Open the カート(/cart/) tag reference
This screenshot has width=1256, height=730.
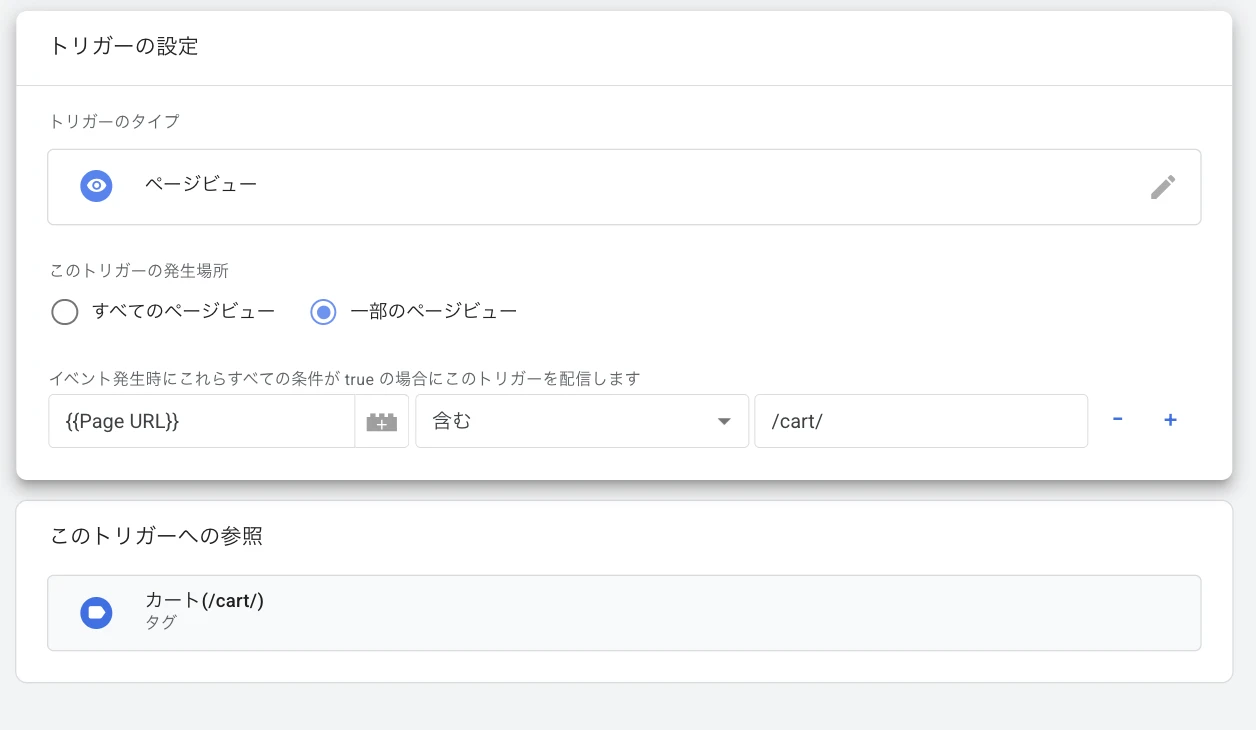624,612
